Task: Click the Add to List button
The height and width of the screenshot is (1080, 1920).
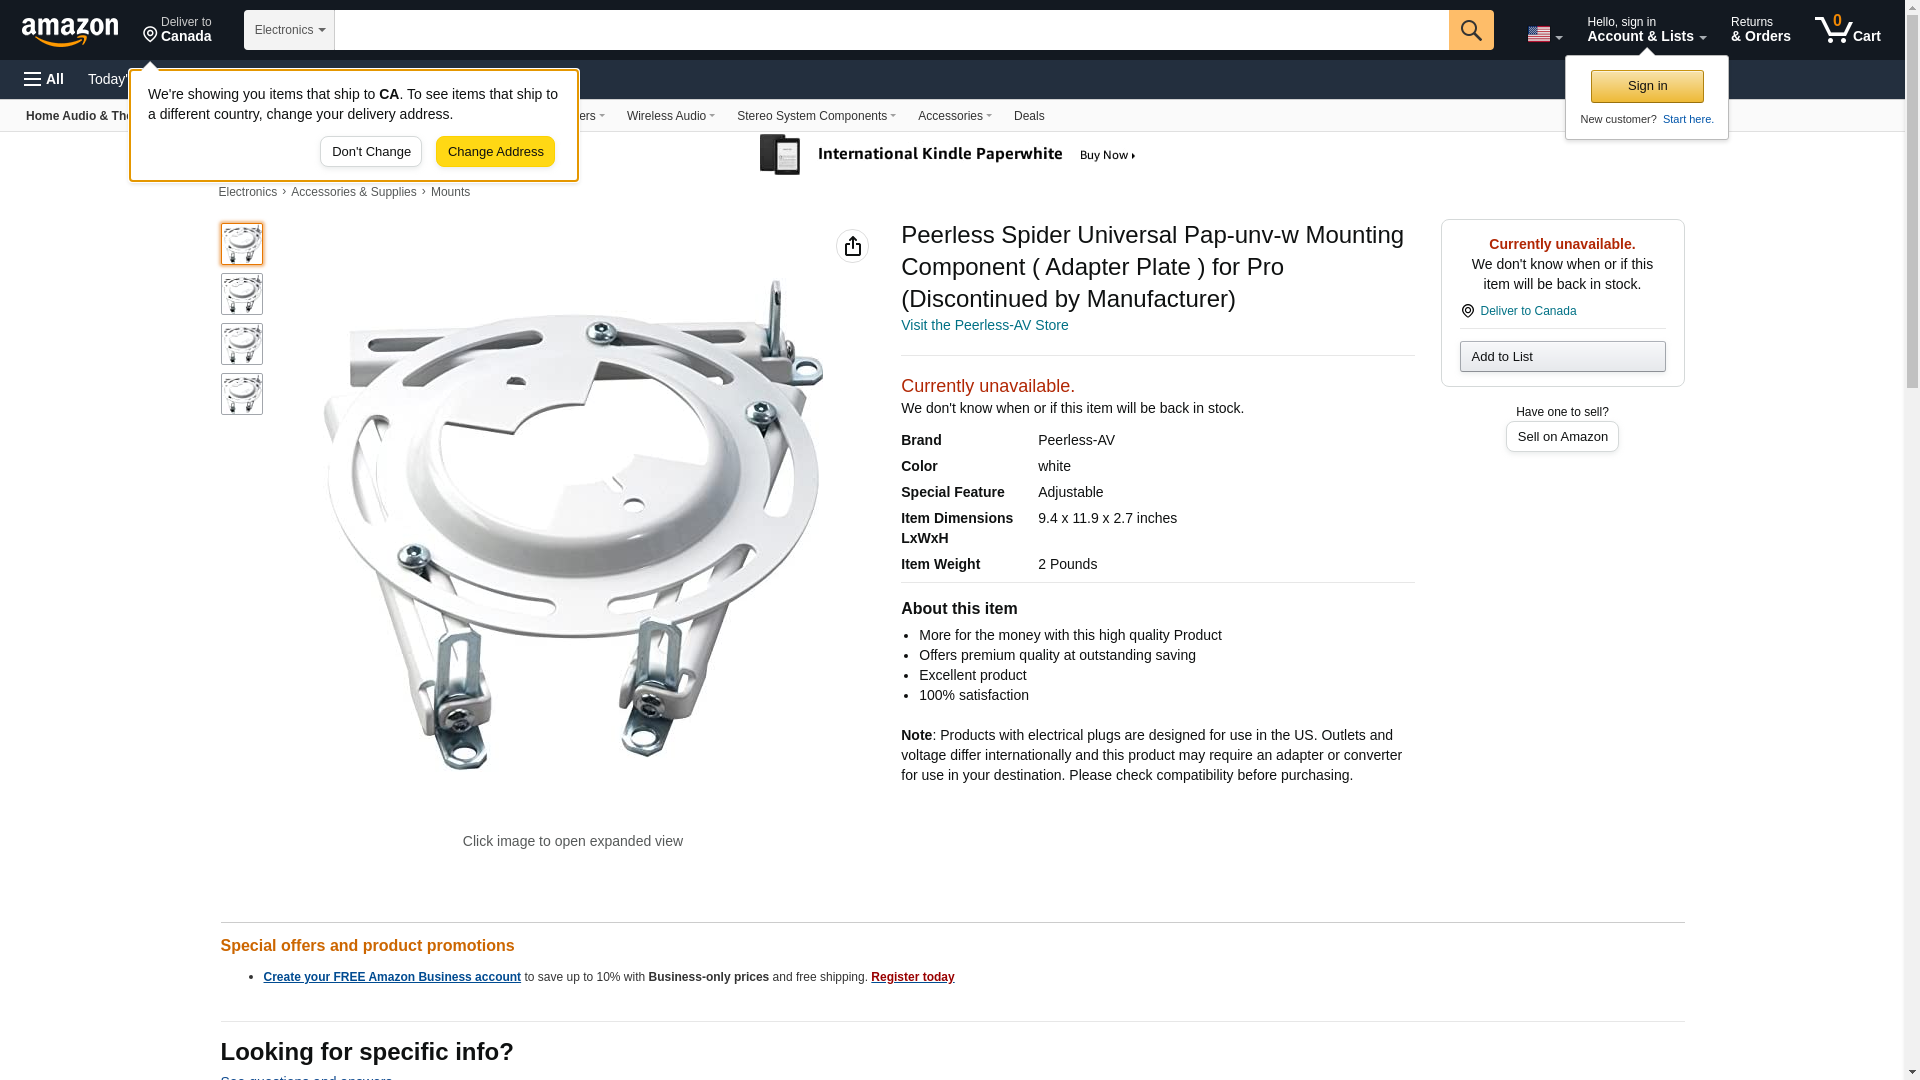Action: (x=1561, y=357)
